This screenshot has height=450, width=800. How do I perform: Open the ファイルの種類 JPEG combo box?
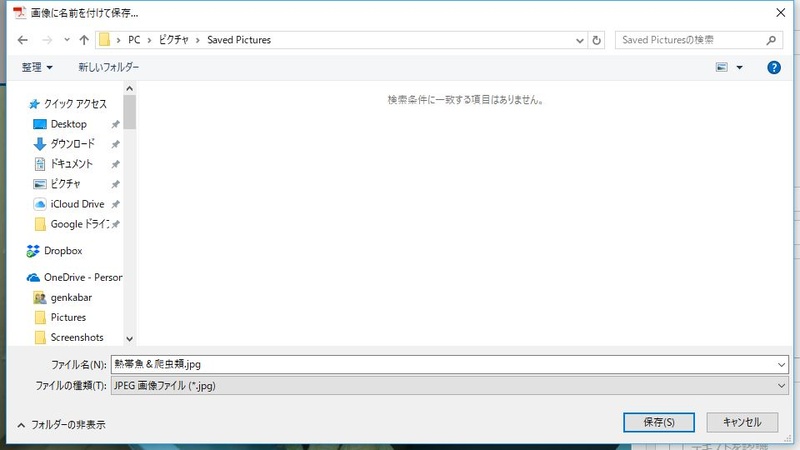click(449, 386)
